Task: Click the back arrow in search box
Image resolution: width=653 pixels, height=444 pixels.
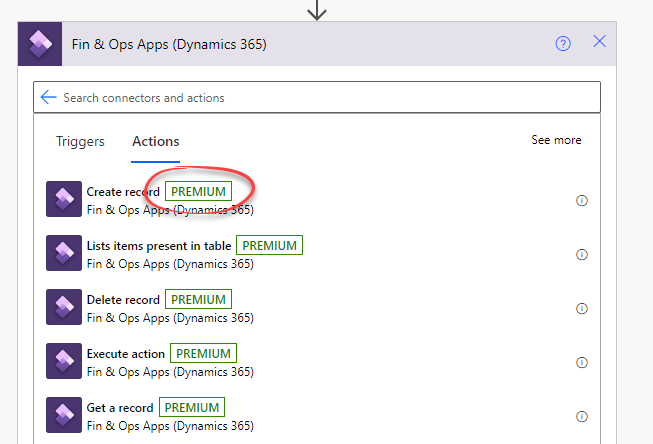Action: click(49, 97)
